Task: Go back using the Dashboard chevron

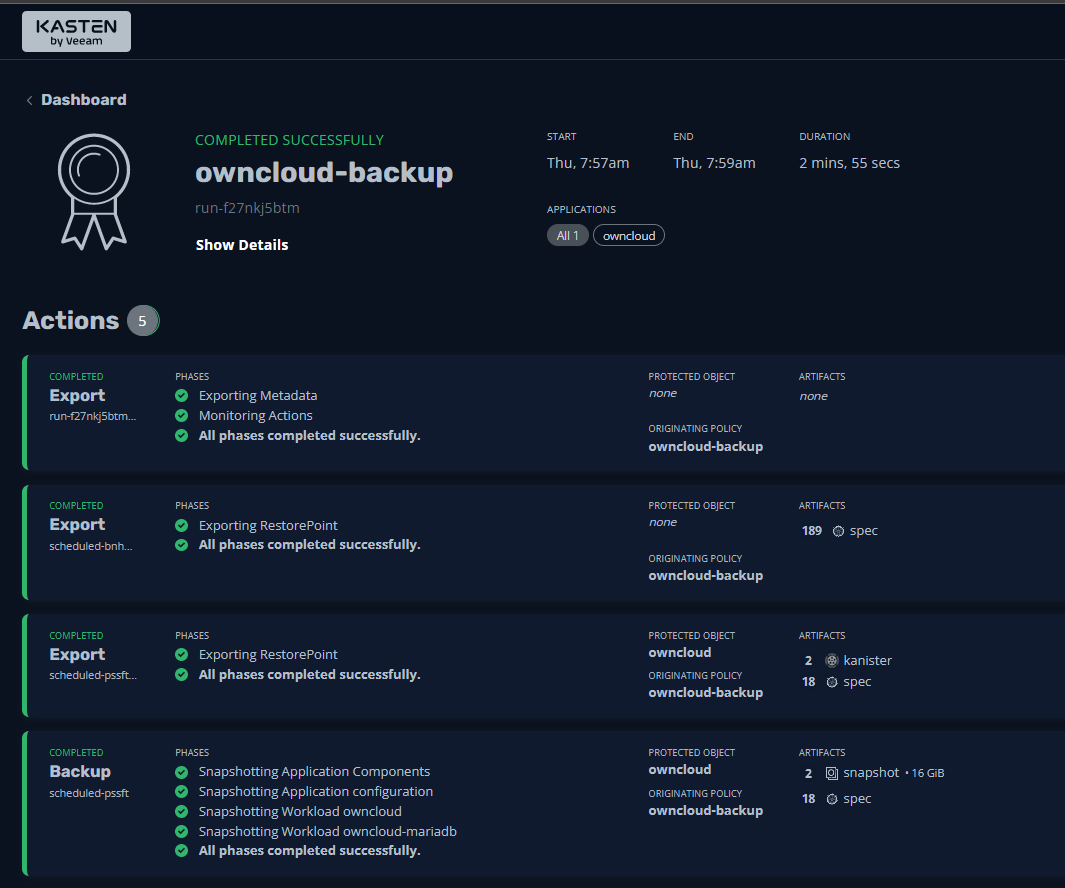Action: pyautogui.click(x=30, y=100)
